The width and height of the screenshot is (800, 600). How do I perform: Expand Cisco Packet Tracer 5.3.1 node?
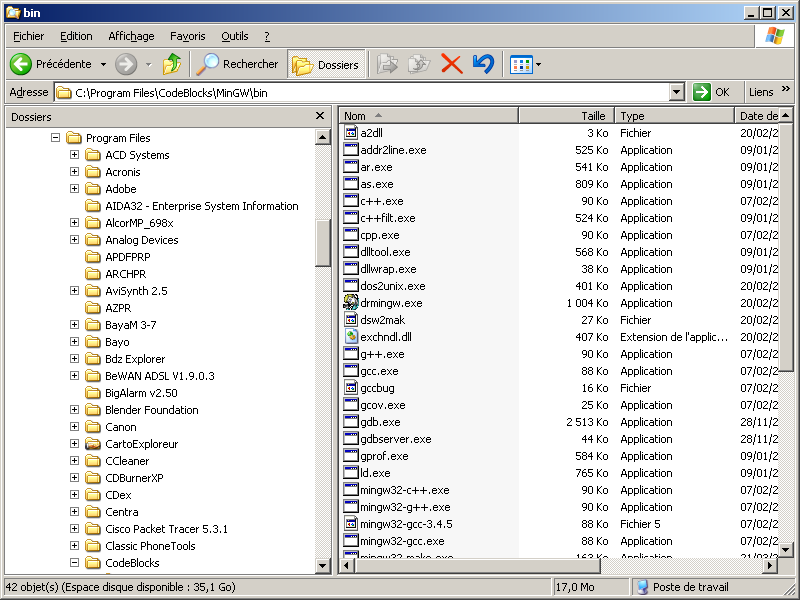tap(74, 528)
